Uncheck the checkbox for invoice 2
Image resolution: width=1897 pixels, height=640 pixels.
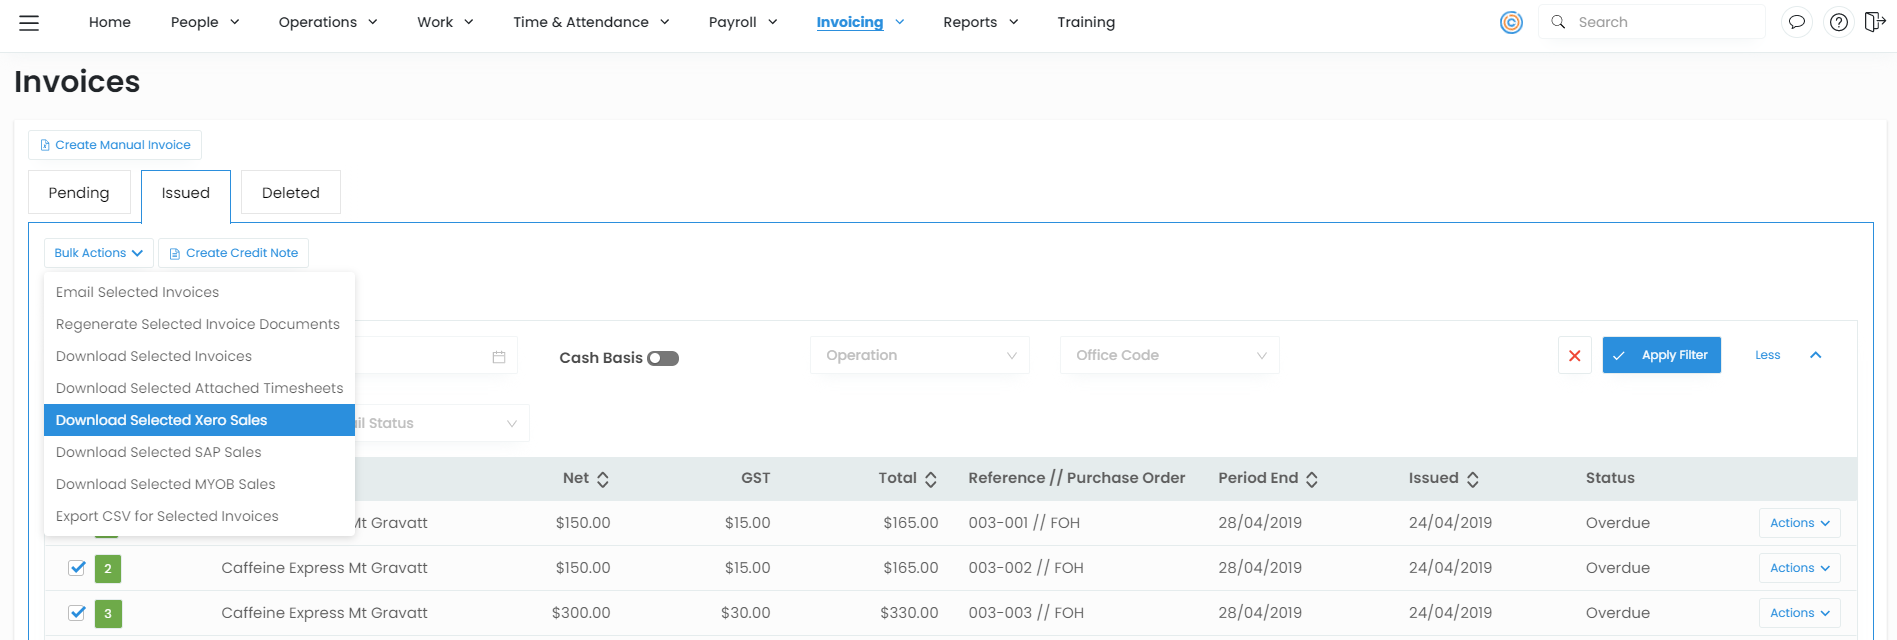pos(77,568)
